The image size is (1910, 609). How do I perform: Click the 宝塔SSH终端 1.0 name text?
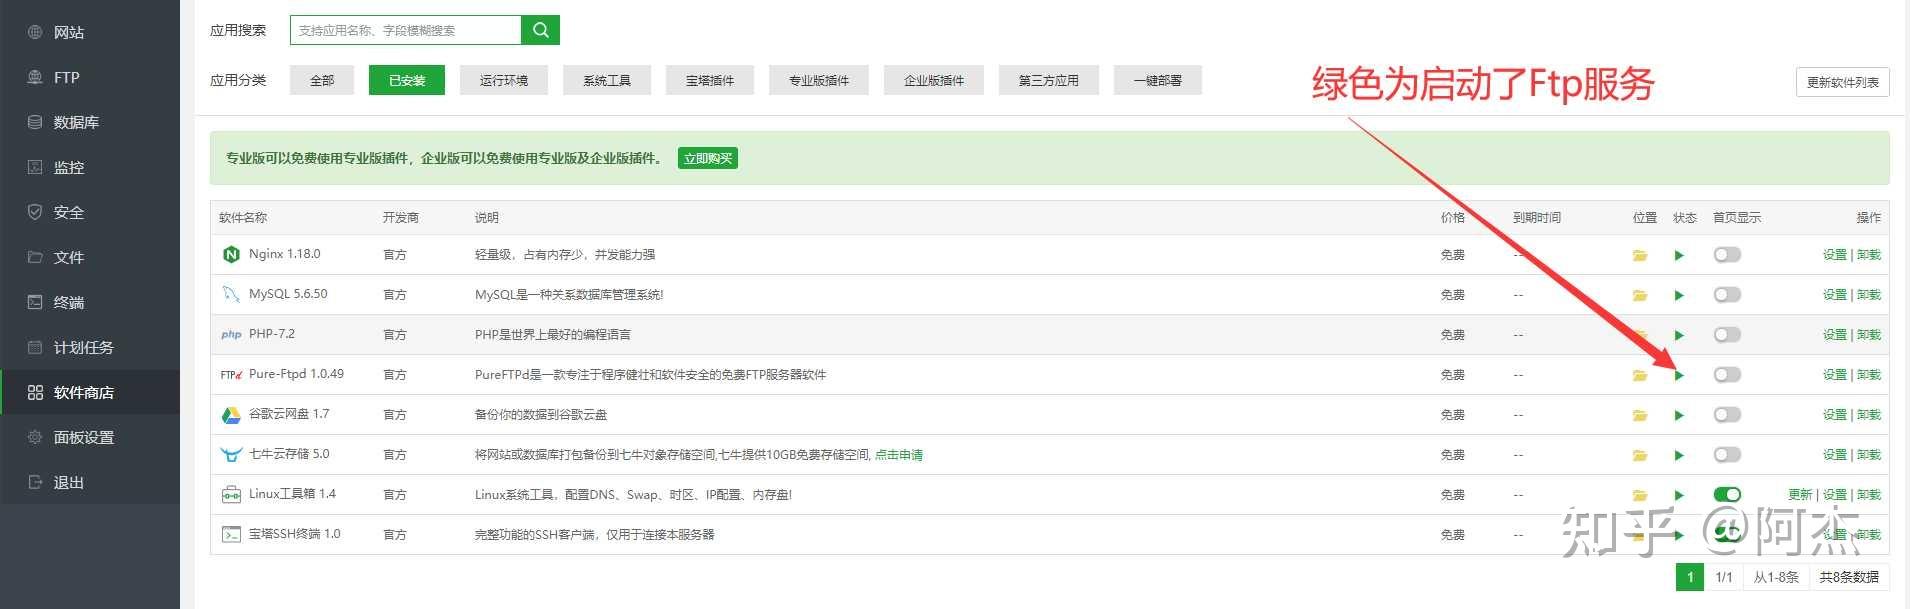point(295,534)
